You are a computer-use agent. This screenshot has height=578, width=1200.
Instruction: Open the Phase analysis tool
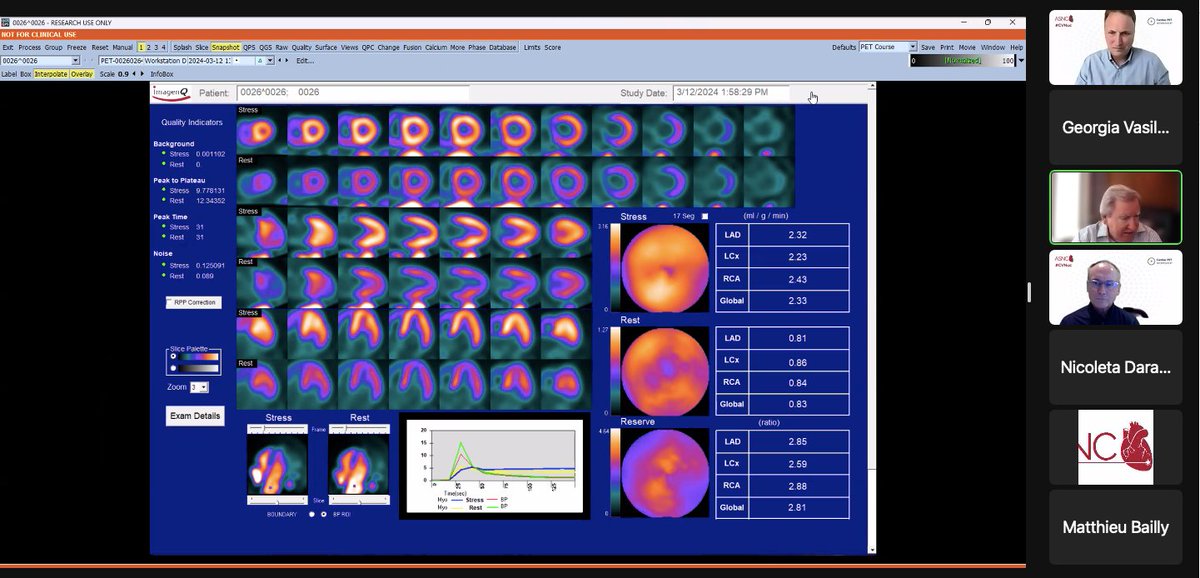[477, 47]
